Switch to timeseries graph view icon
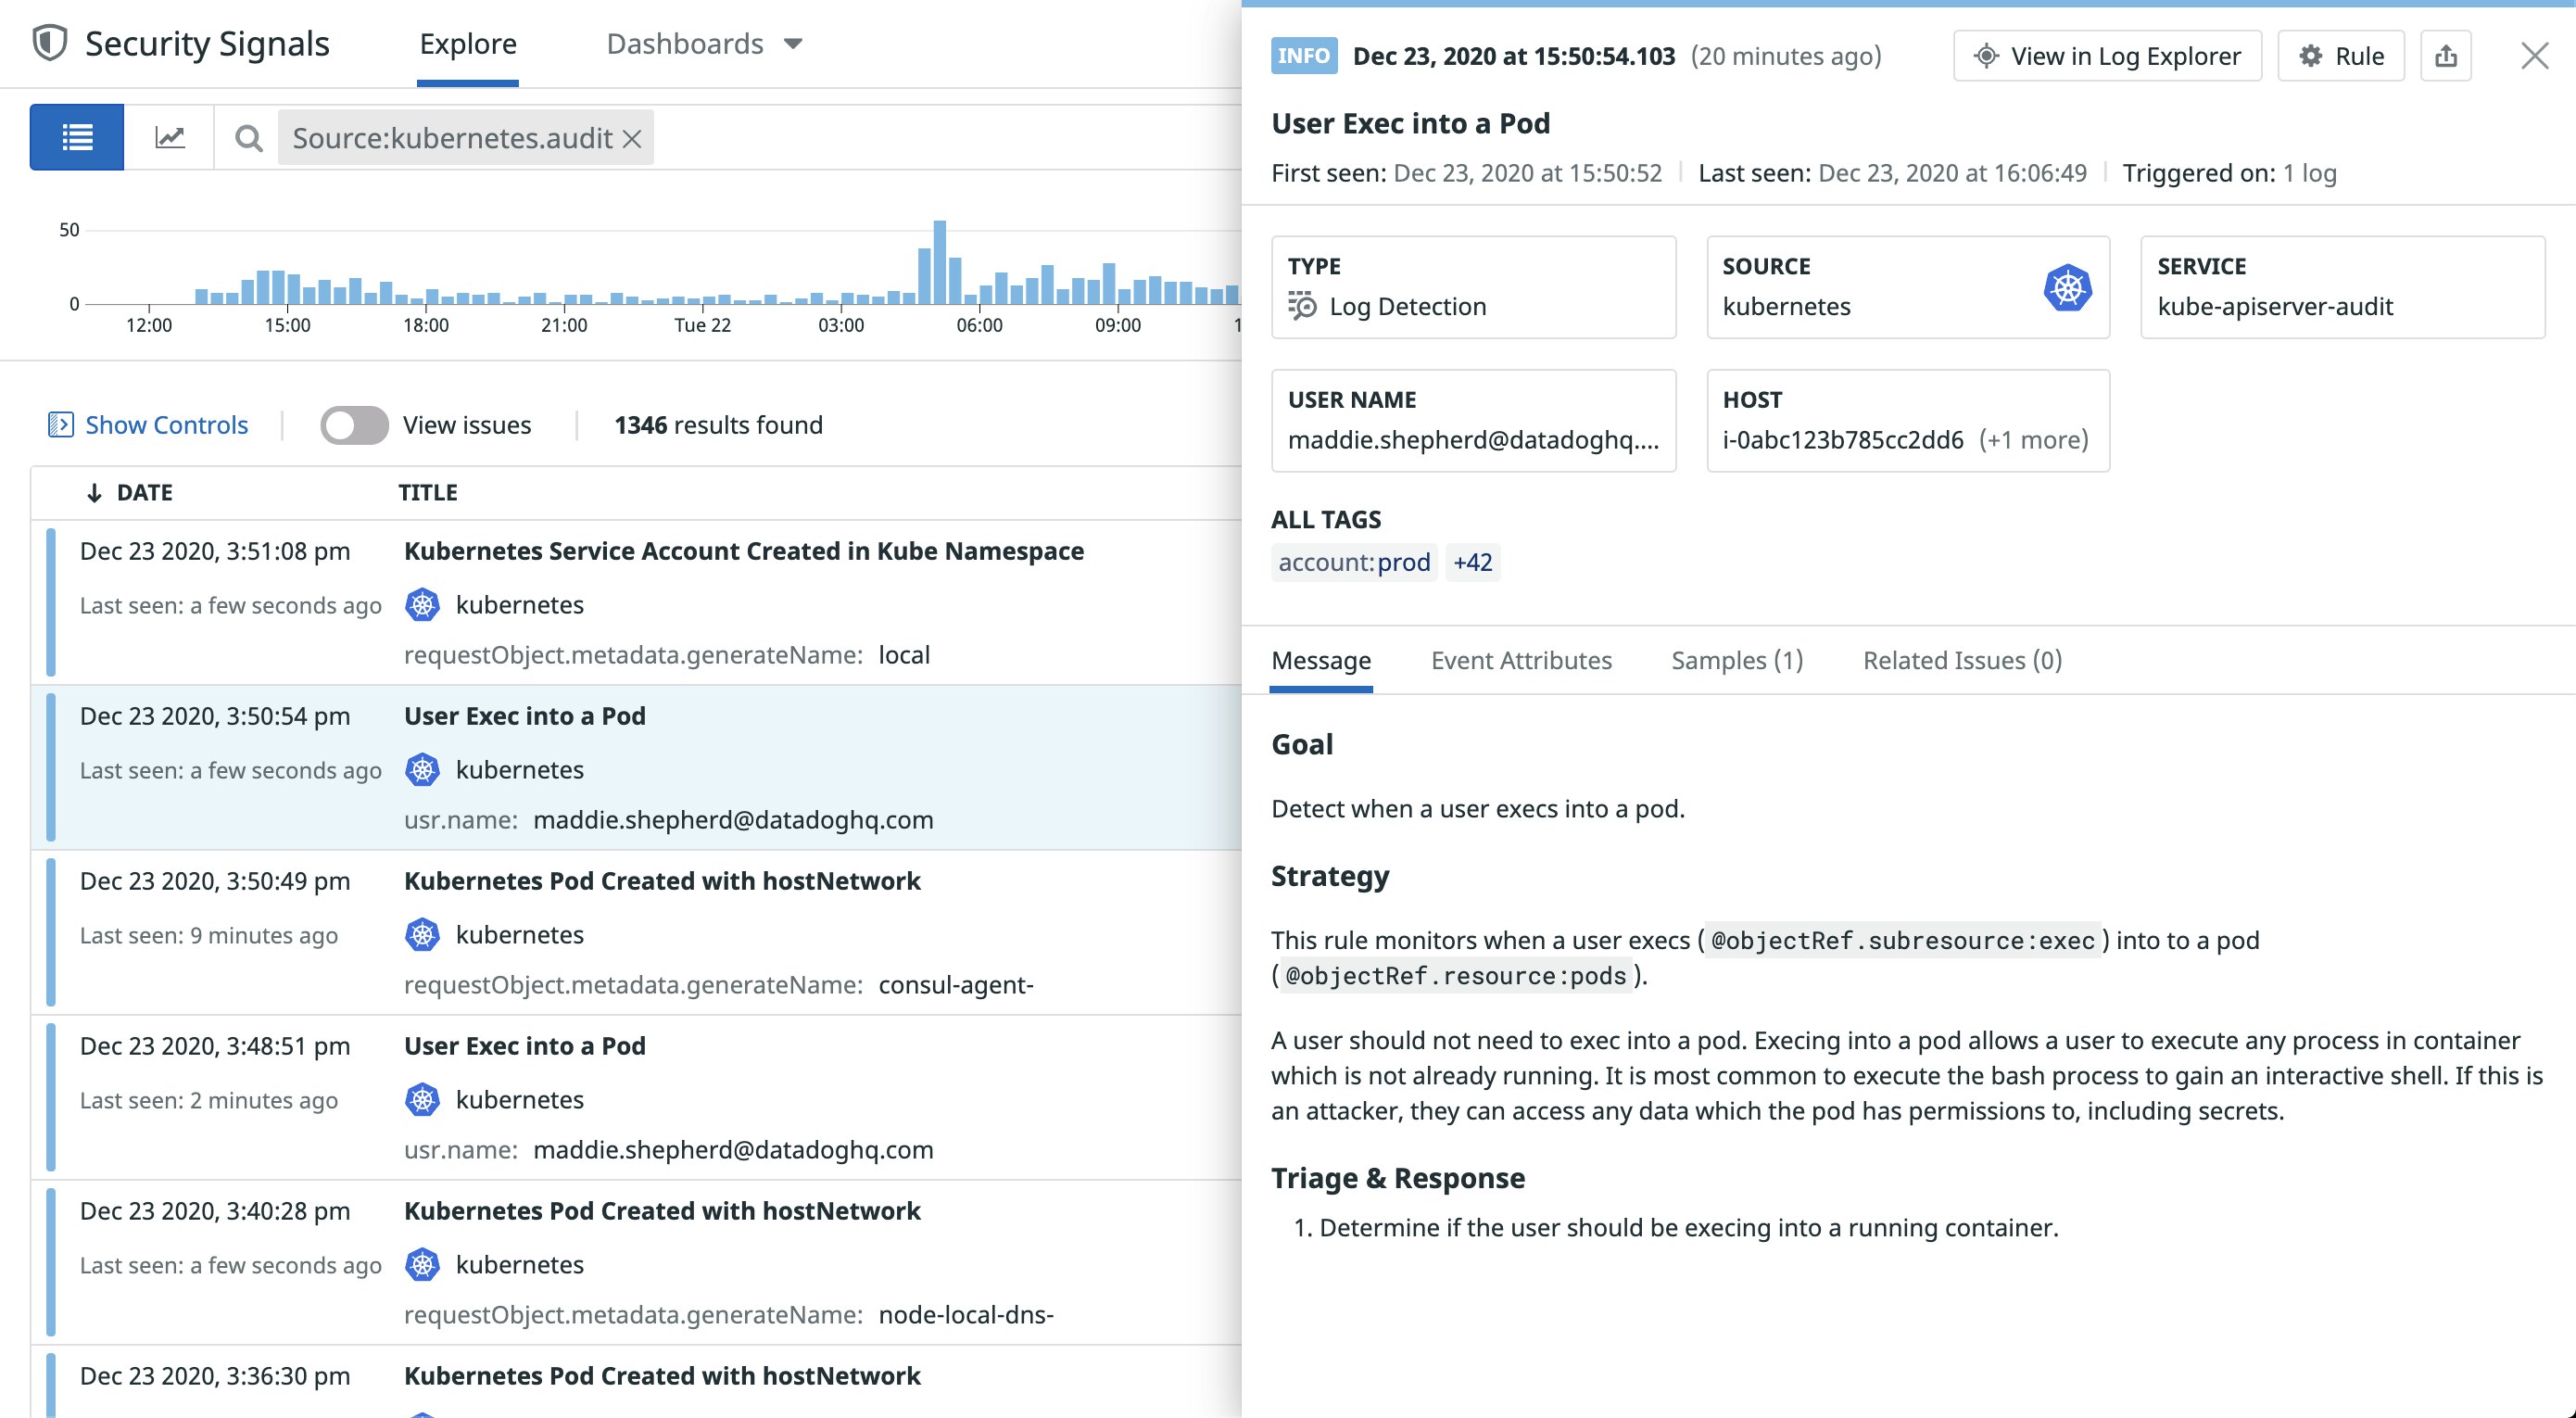The width and height of the screenshot is (2576, 1418). point(169,137)
